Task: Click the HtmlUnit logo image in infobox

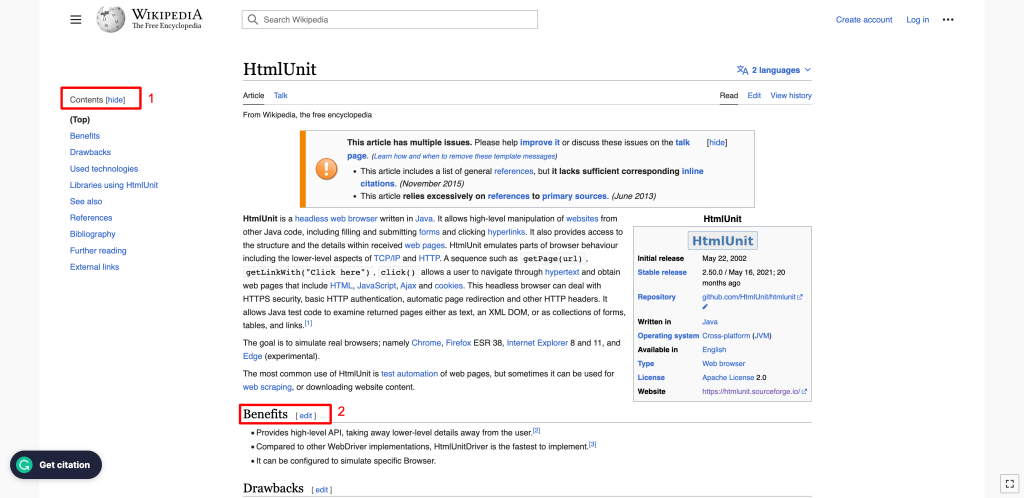Action: click(x=722, y=241)
